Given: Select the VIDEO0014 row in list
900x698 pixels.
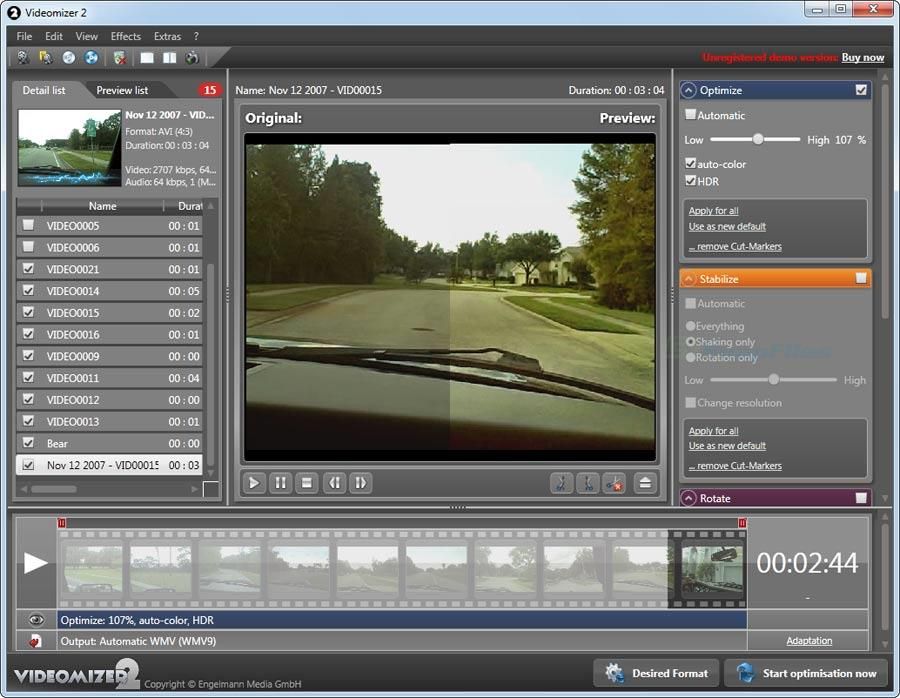Looking at the screenshot, I should coord(109,290).
